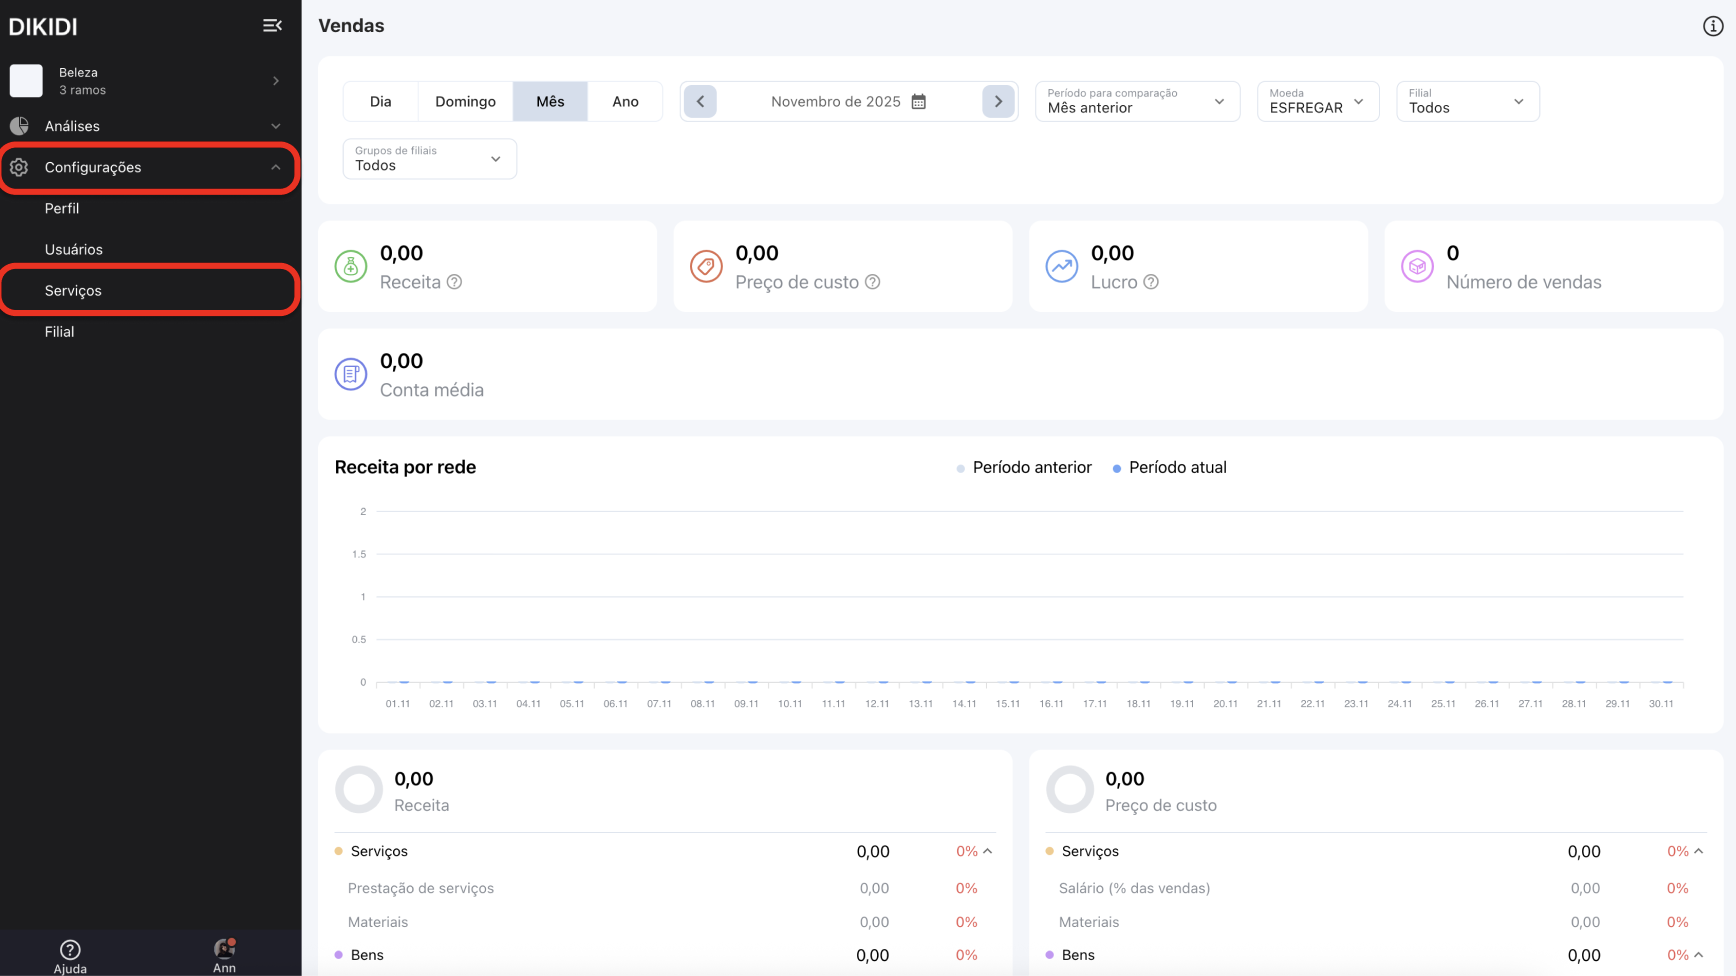1736x976 pixels.
Task: Click the Preço de custo help icon
Action: [x=872, y=282]
